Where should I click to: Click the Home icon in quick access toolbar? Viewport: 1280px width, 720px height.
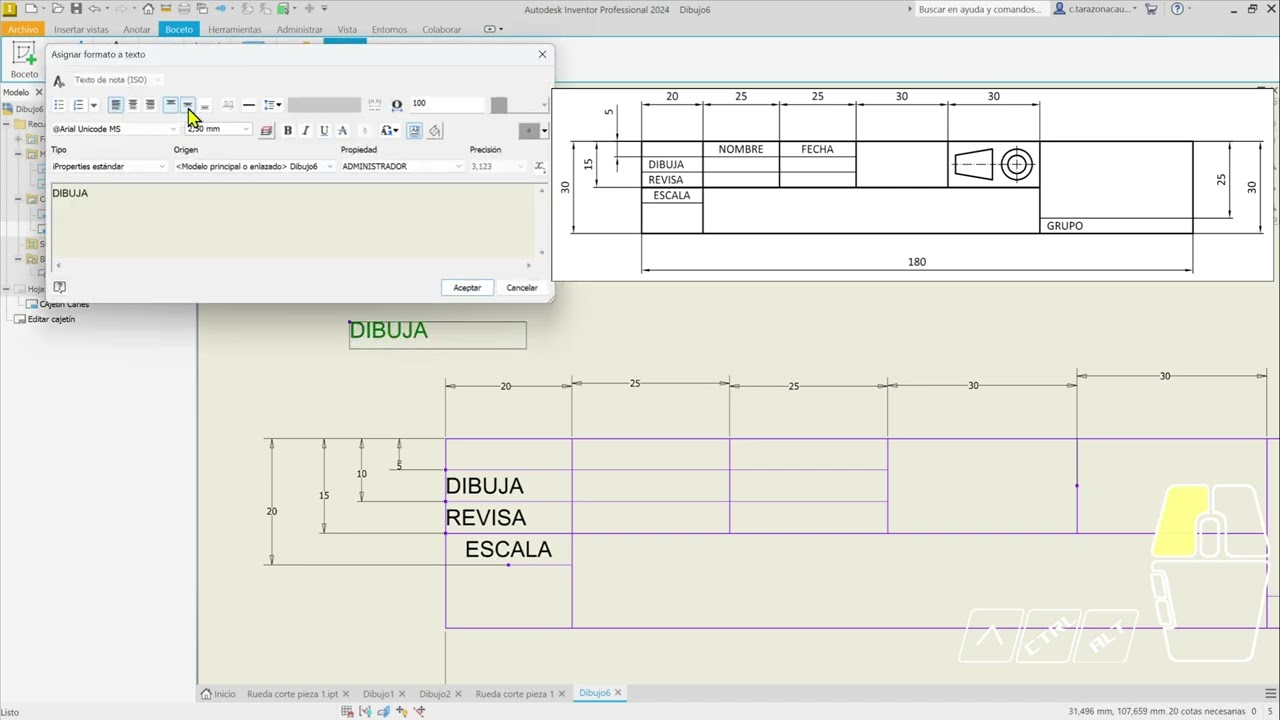point(148,9)
